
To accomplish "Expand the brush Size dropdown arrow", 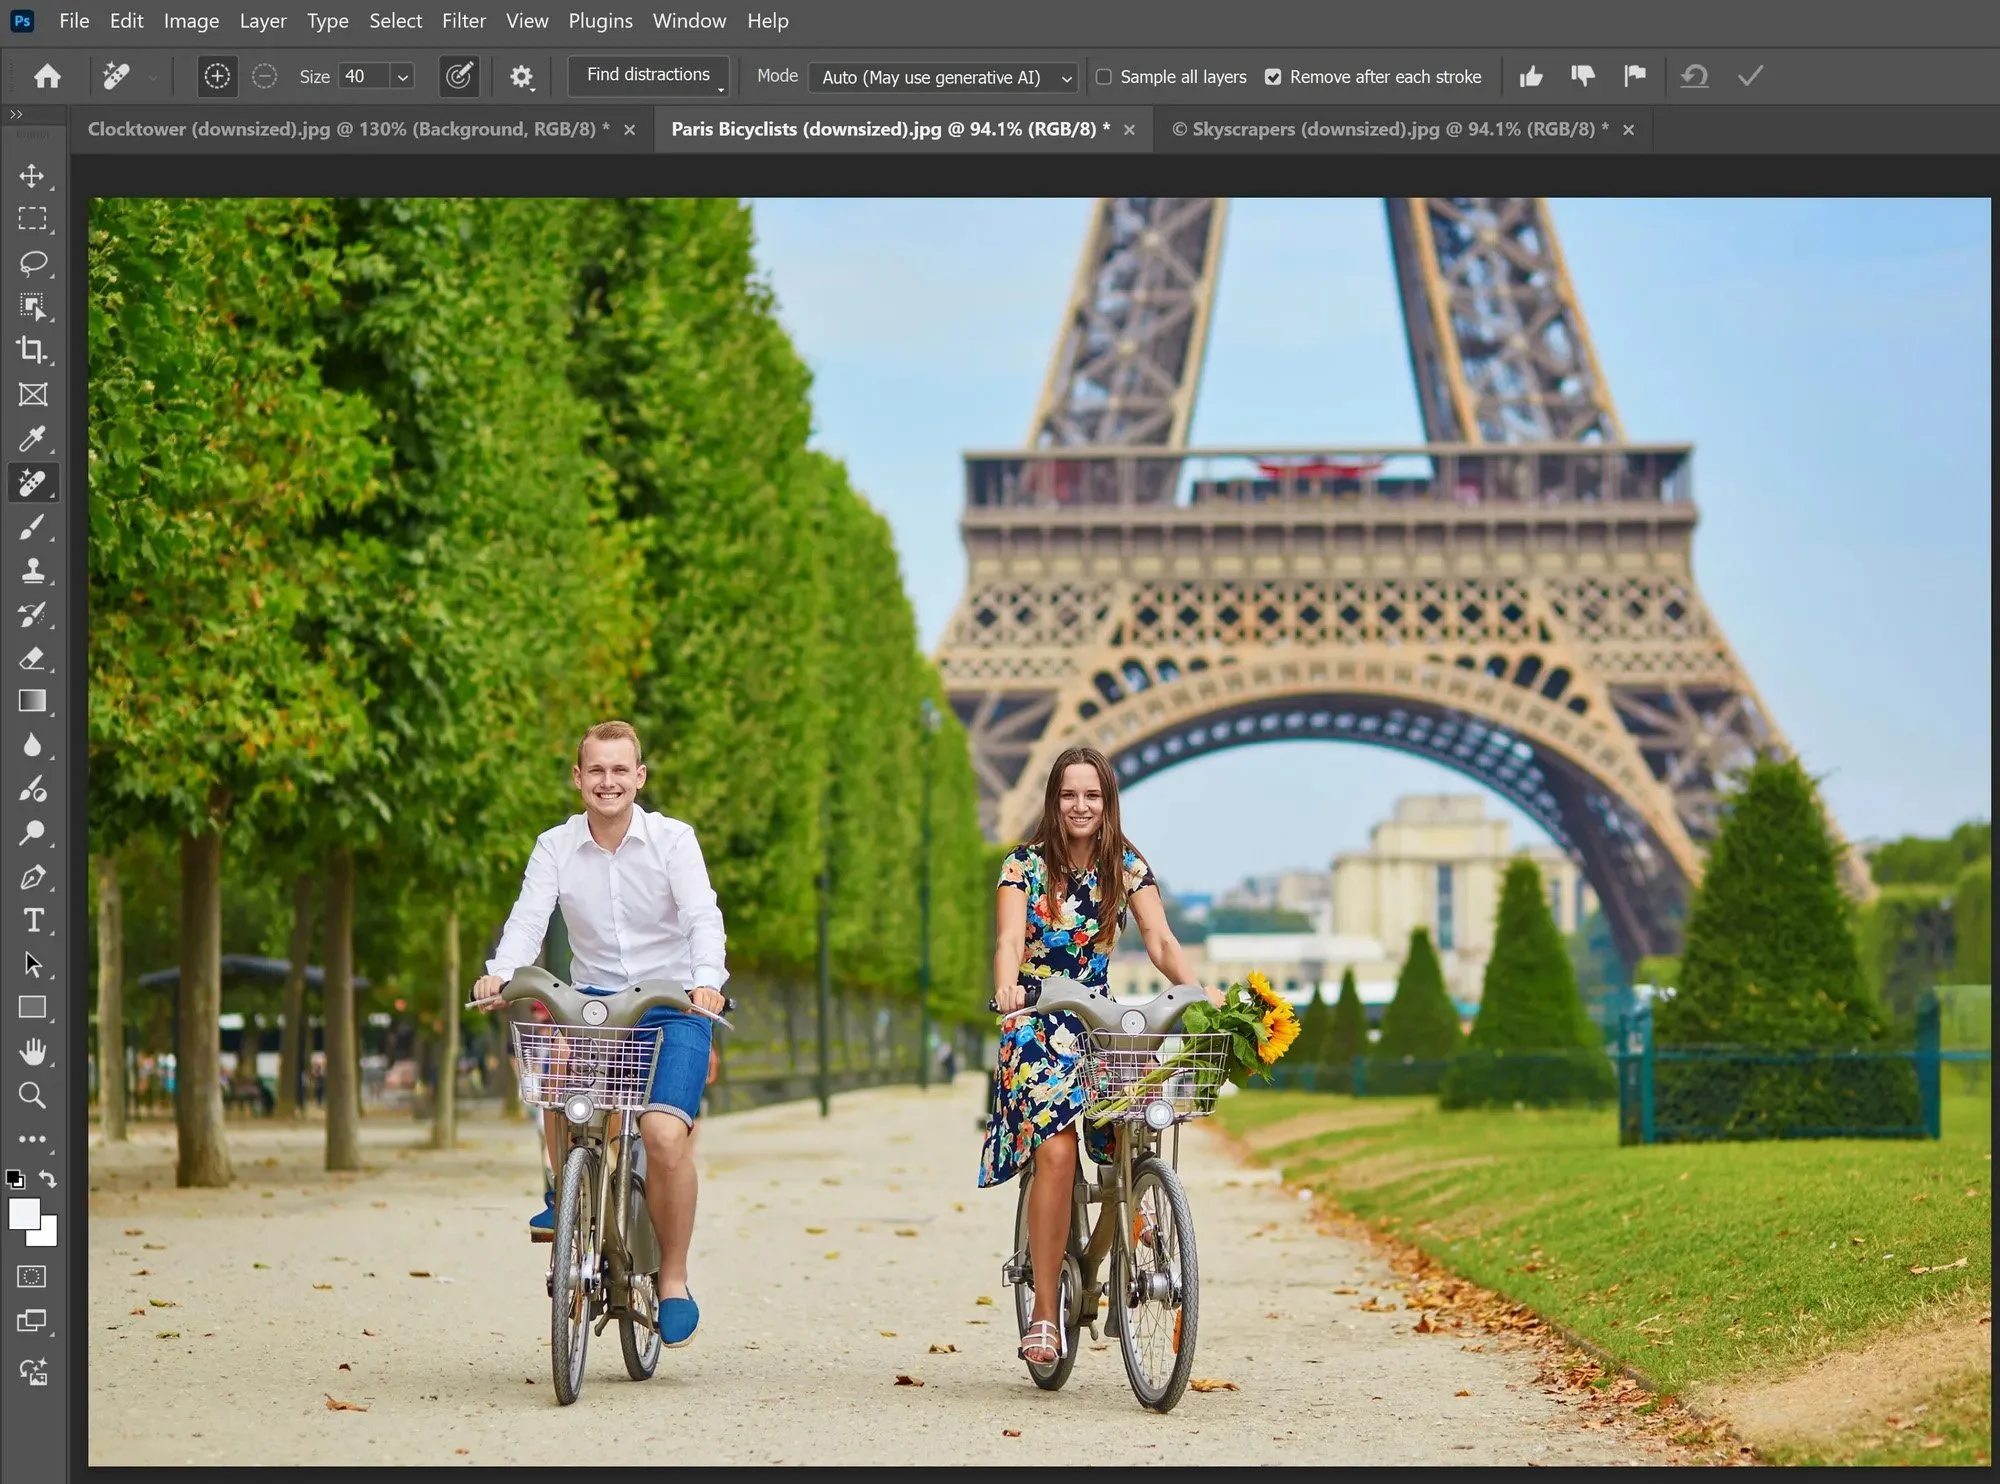I will 402,77.
